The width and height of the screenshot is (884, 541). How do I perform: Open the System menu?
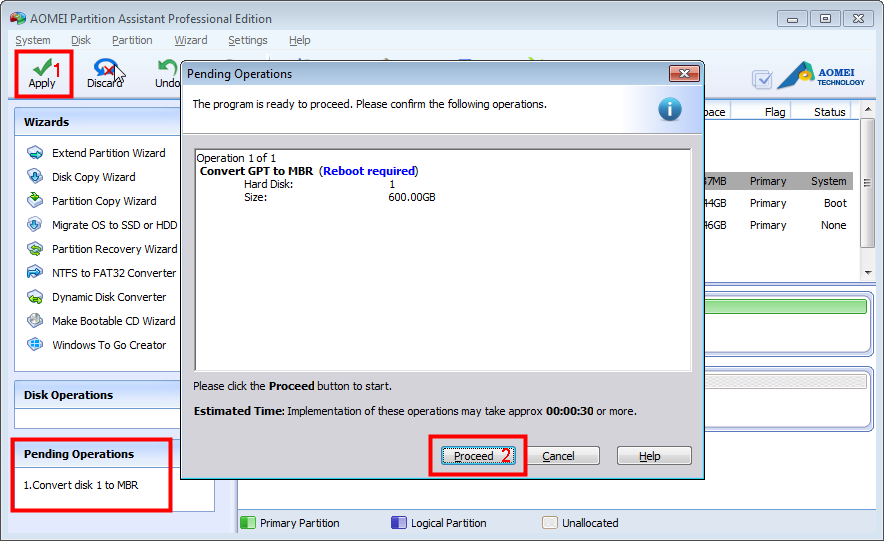(x=33, y=40)
